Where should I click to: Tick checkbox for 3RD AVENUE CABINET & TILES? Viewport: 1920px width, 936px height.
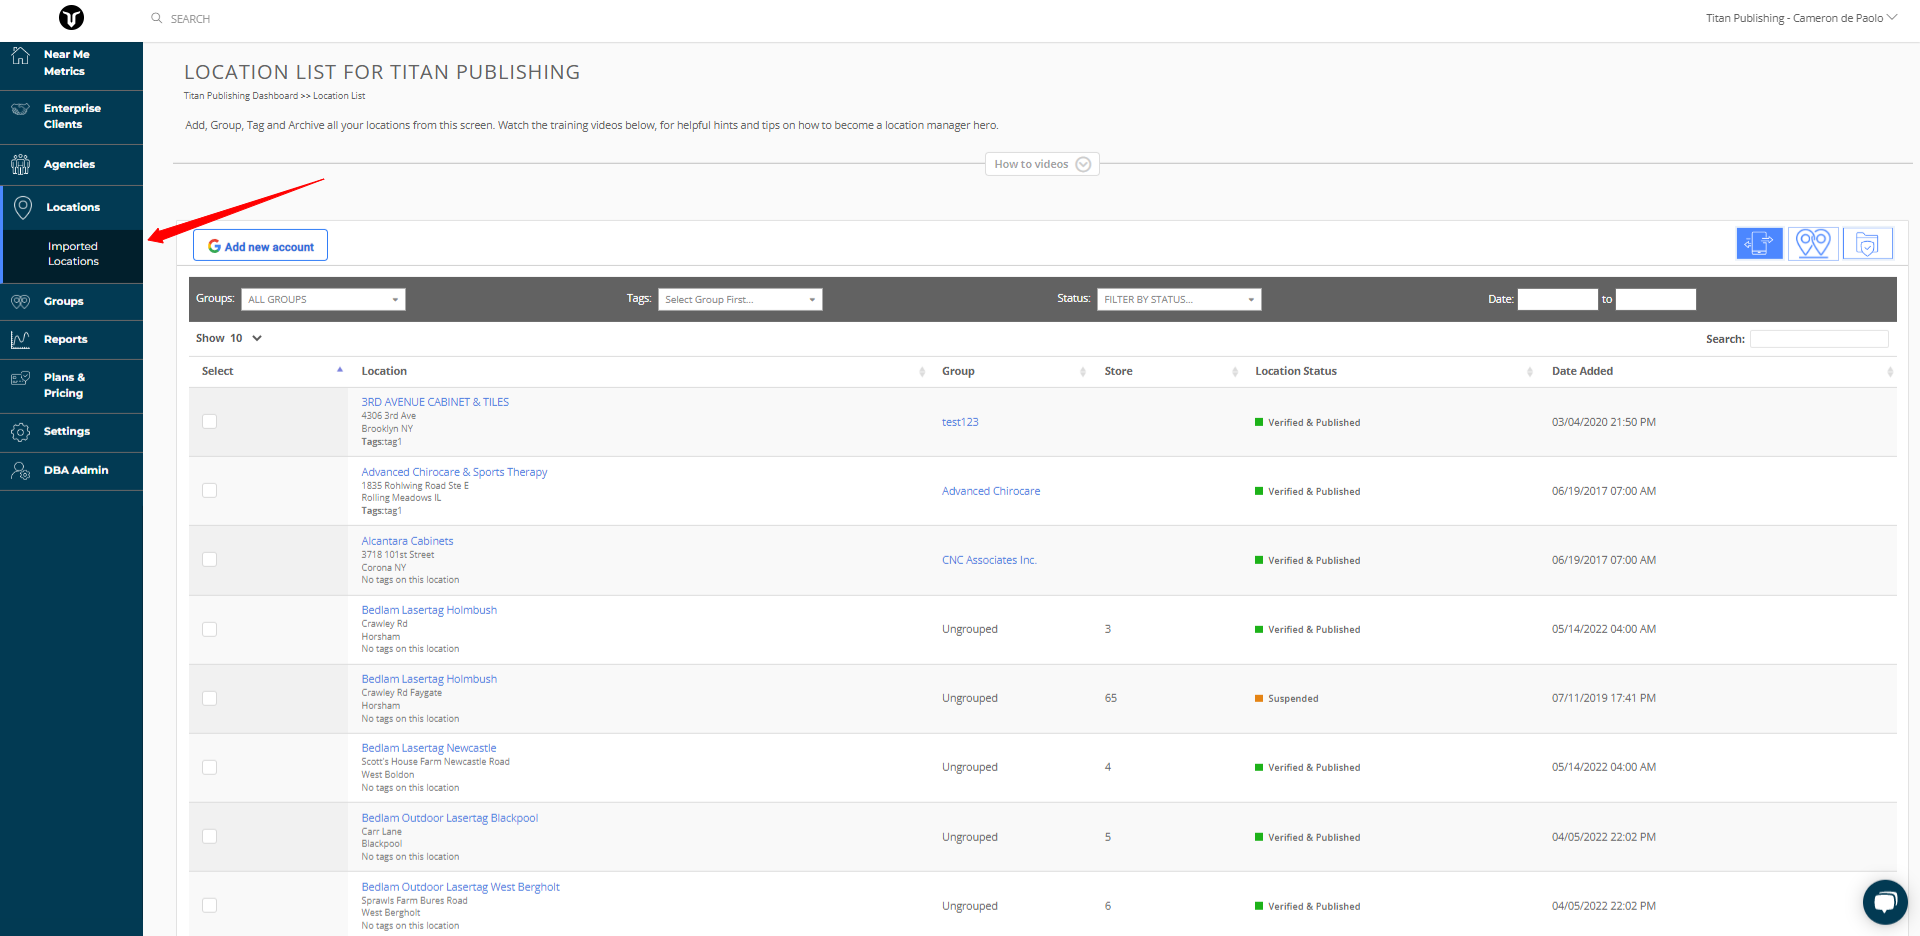click(209, 421)
